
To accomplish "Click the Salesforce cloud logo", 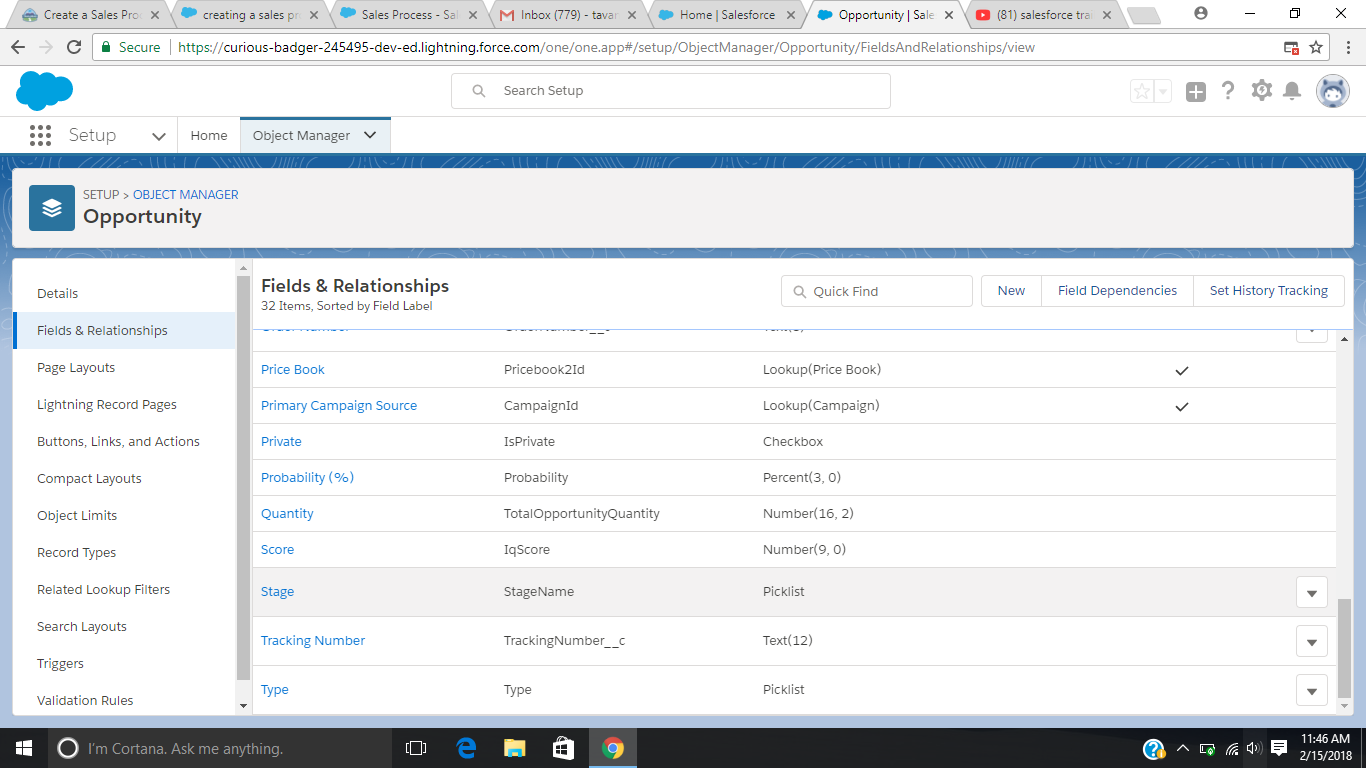I will pos(44,91).
